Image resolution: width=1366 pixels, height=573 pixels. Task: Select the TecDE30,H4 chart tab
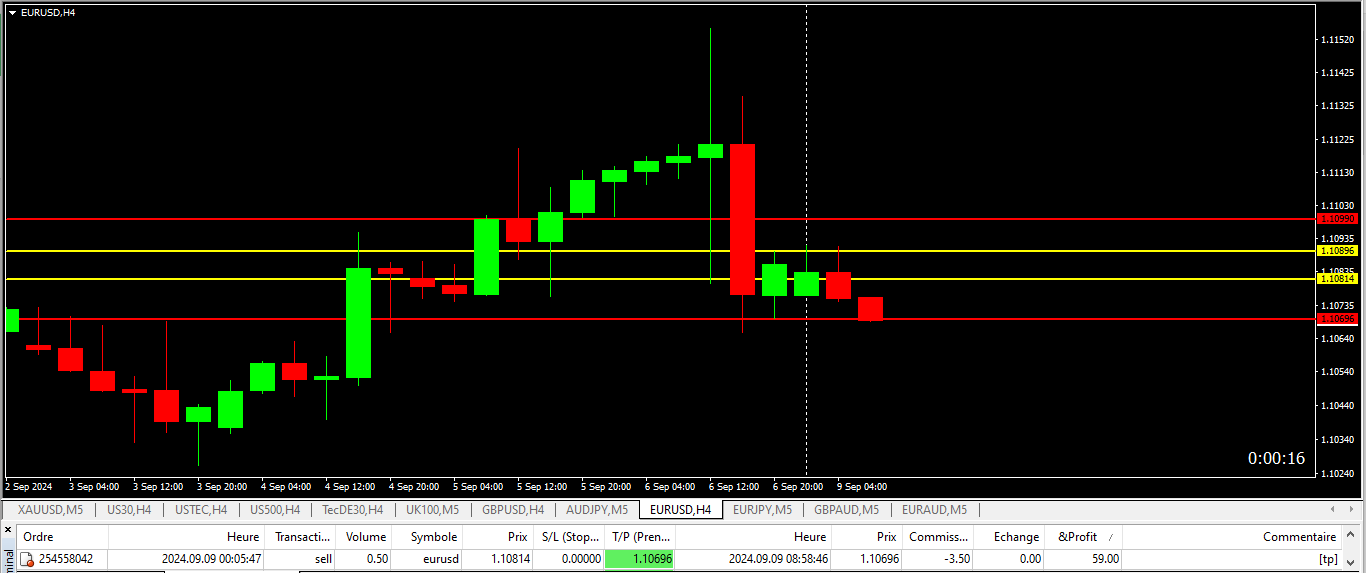click(352, 510)
